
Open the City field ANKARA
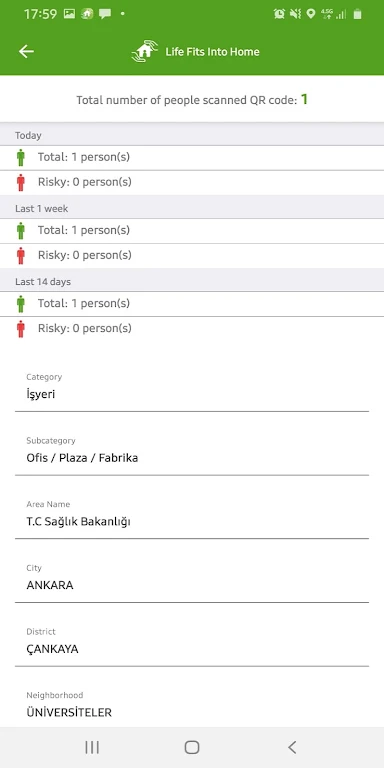click(x=192, y=578)
